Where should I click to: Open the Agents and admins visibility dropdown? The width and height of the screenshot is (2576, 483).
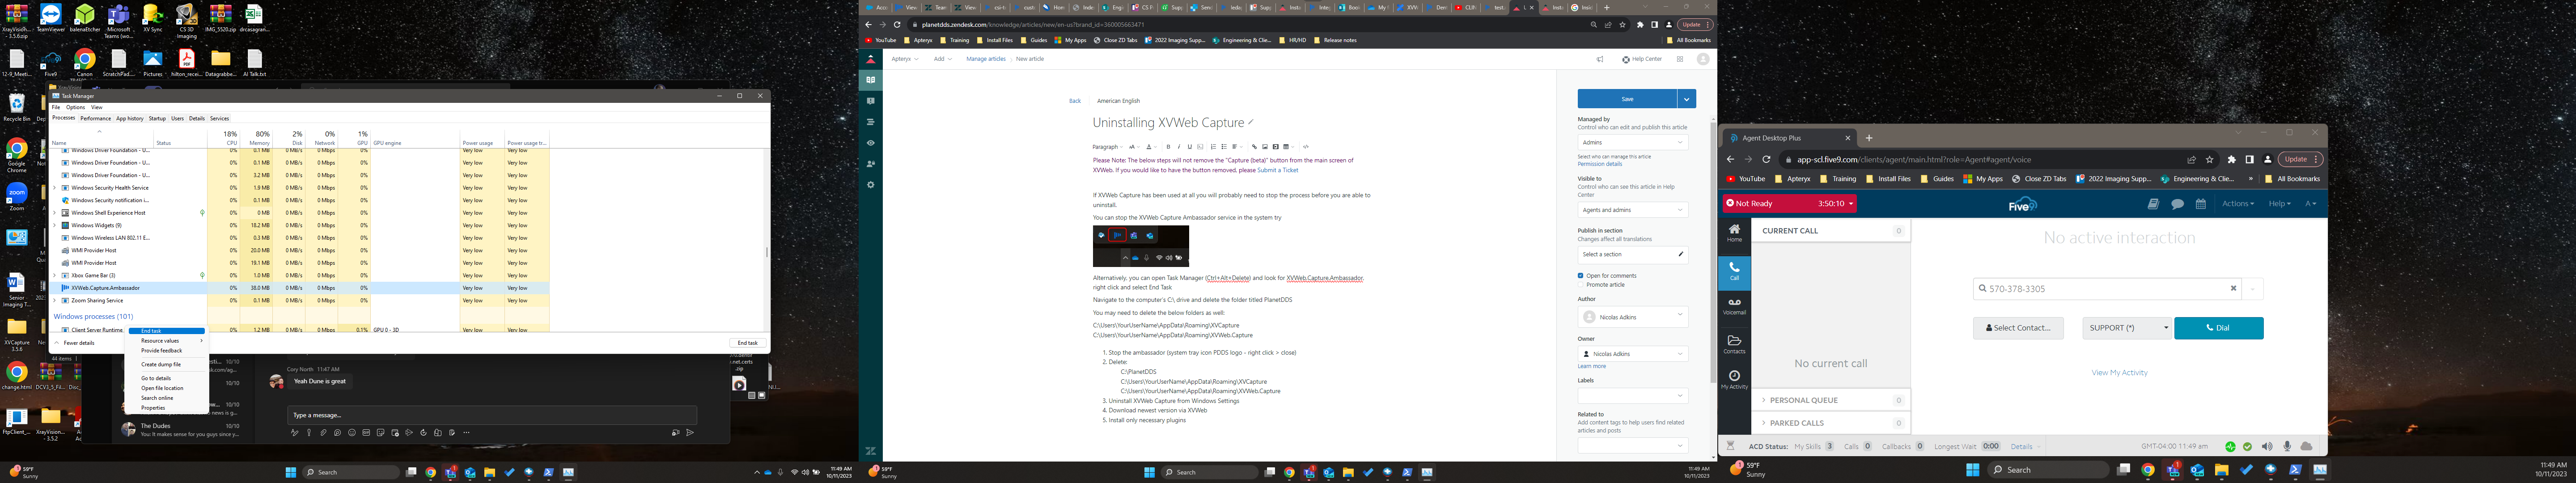(1633, 210)
